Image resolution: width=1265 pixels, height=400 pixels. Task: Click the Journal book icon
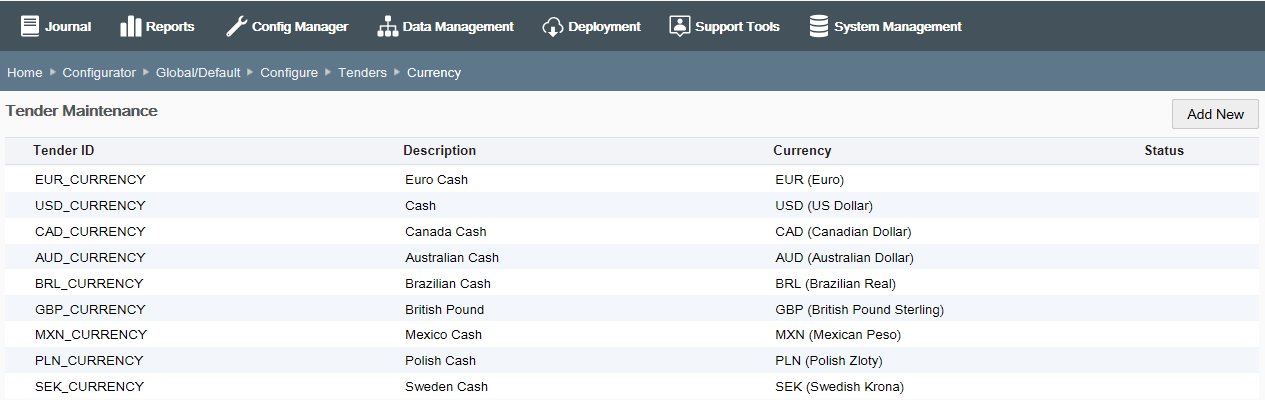(30, 26)
